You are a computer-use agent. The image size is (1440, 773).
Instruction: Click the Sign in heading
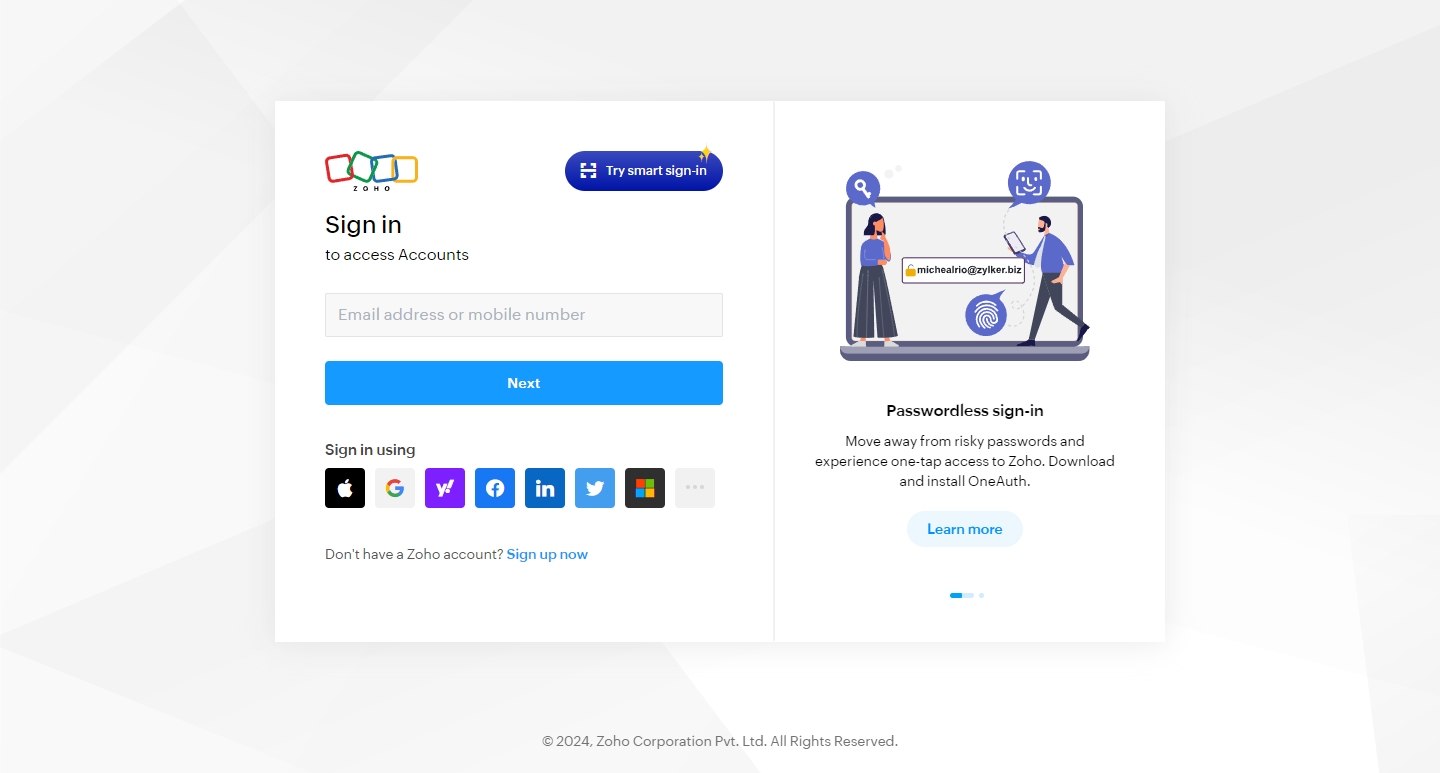pos(363,225)
